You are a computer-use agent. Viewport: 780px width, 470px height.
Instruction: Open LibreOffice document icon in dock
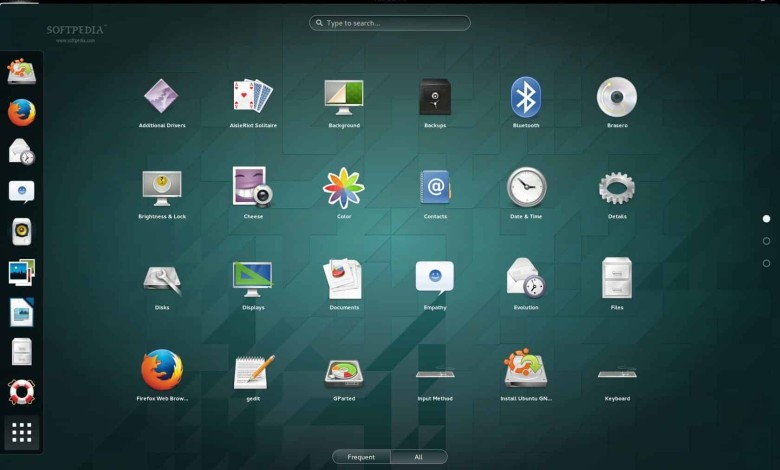coord(21,312)
